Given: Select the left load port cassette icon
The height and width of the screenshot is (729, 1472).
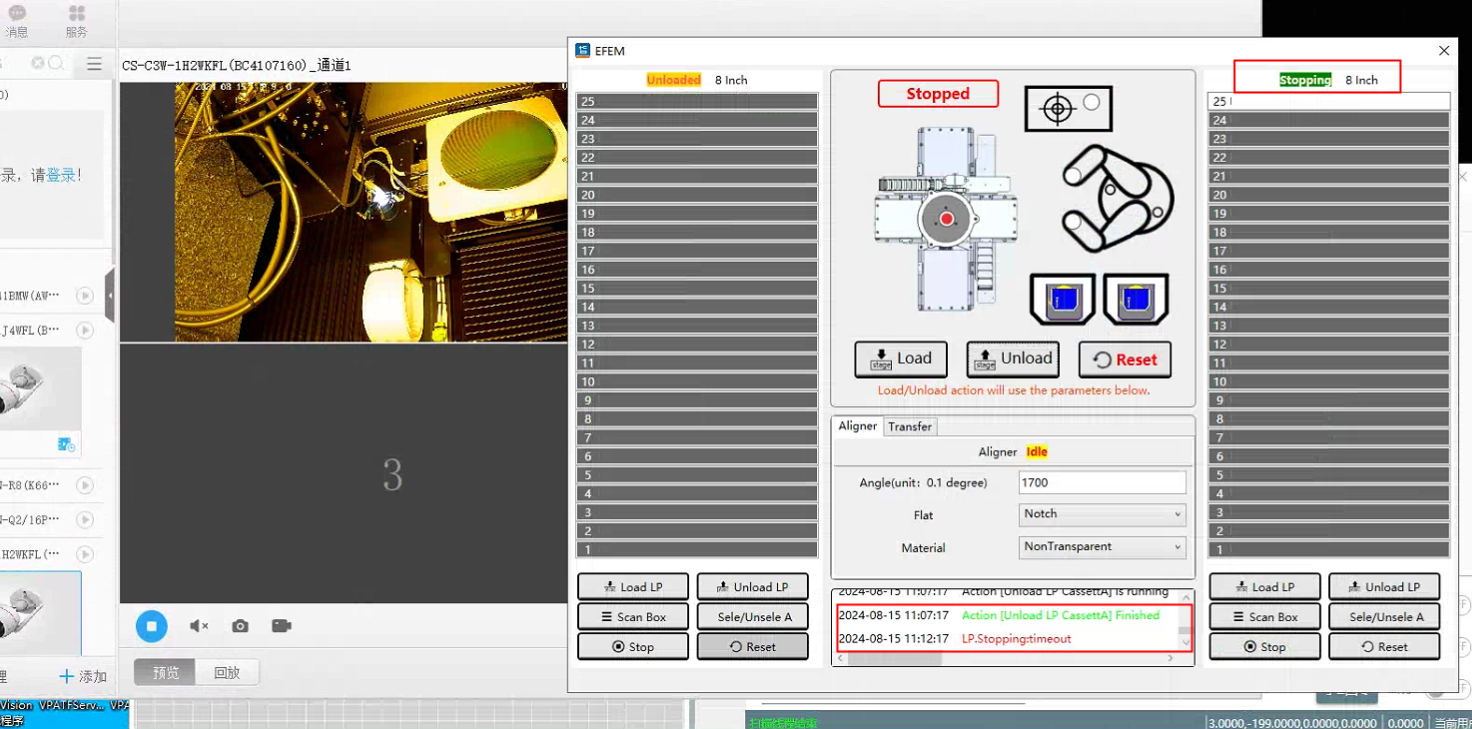Looking at the screenshot, I should click(x=1062, y=299).
